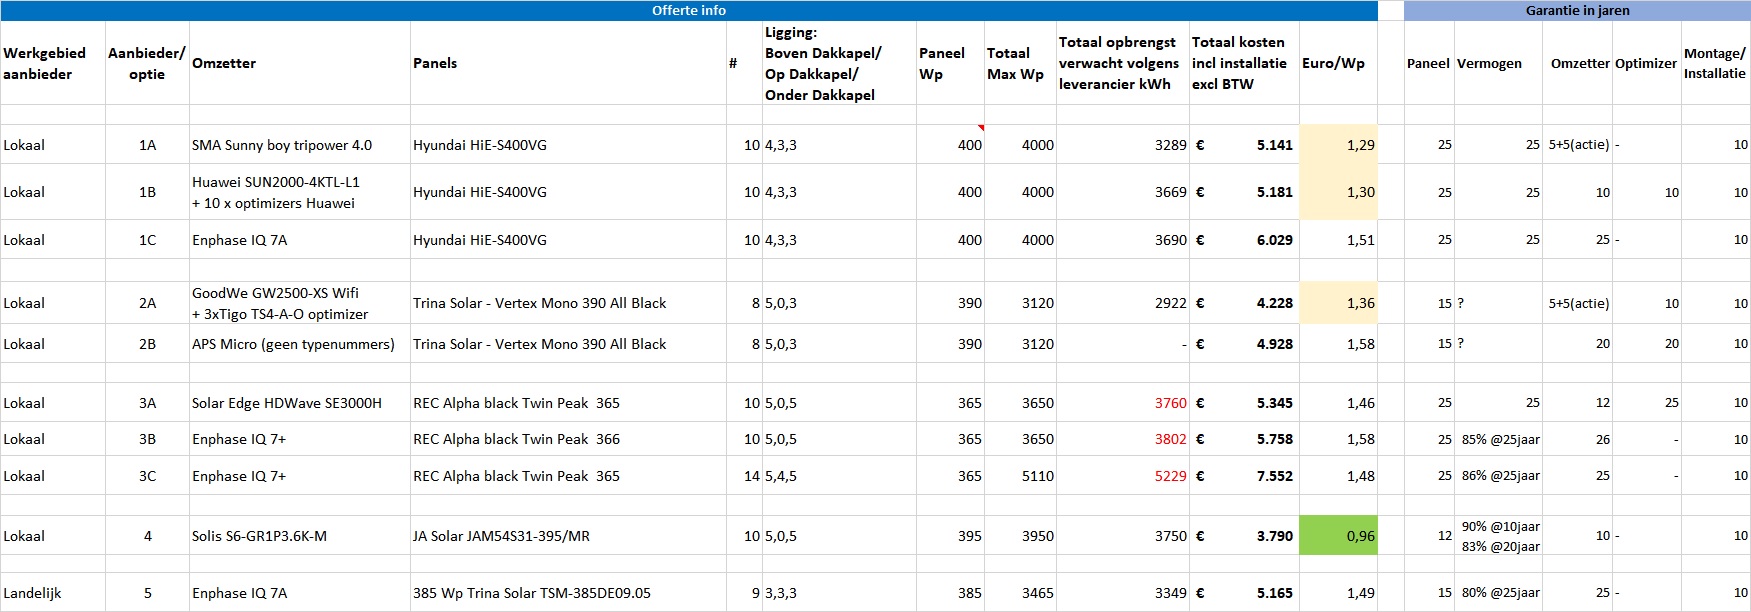The height and width of the screenshot is (612, 1751).
Task: Click the 'Totaal kosten incl installatie' header
Action: tap(1244, 63)
